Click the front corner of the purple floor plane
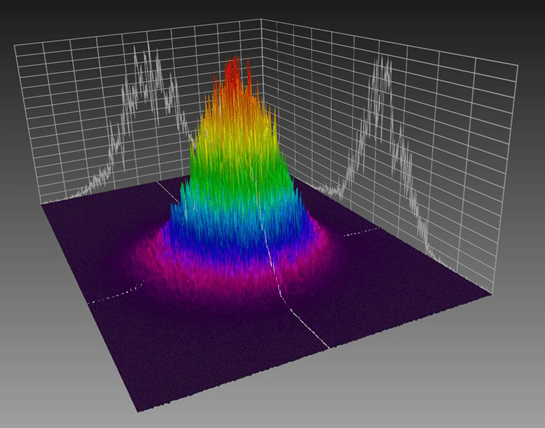 pyautogui.click(x=139, y=410)
